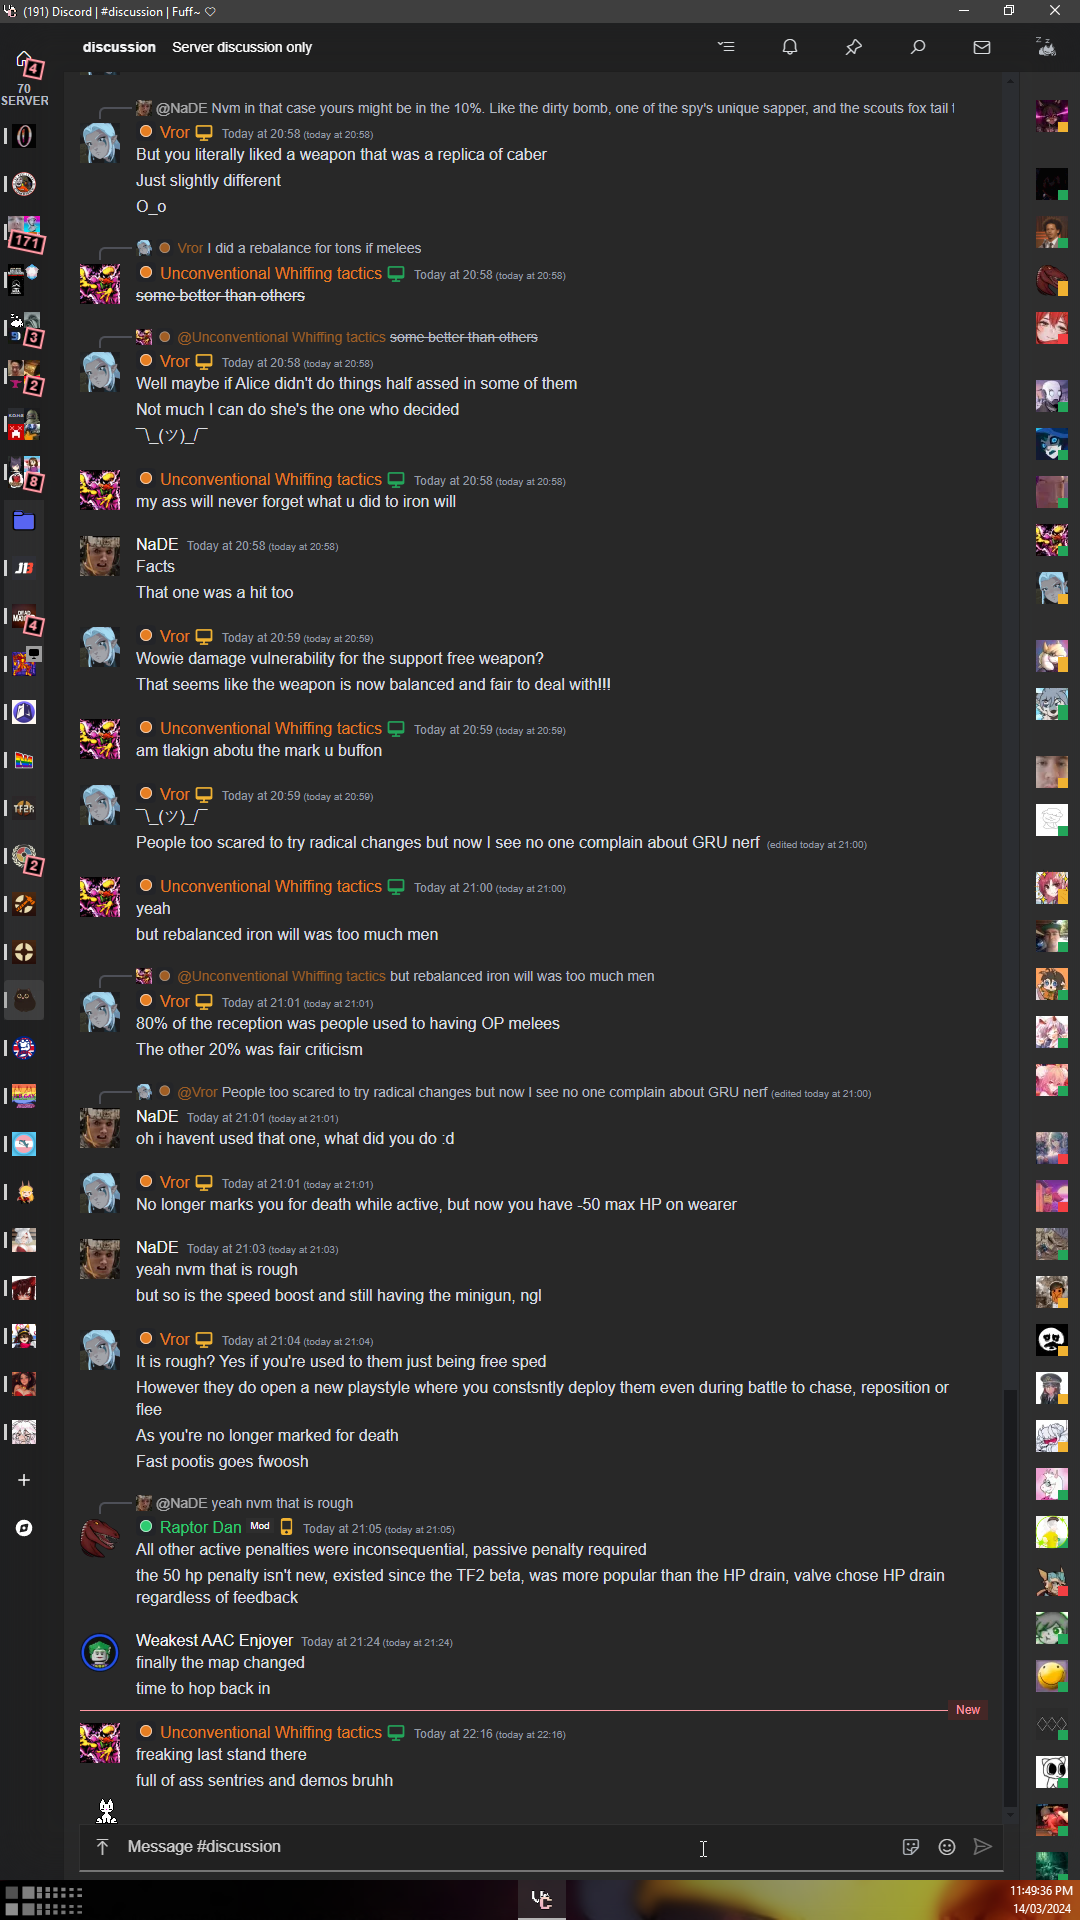Open the emoji picker smiley
This screenshot has width=1080, height=1920.
947,1847
